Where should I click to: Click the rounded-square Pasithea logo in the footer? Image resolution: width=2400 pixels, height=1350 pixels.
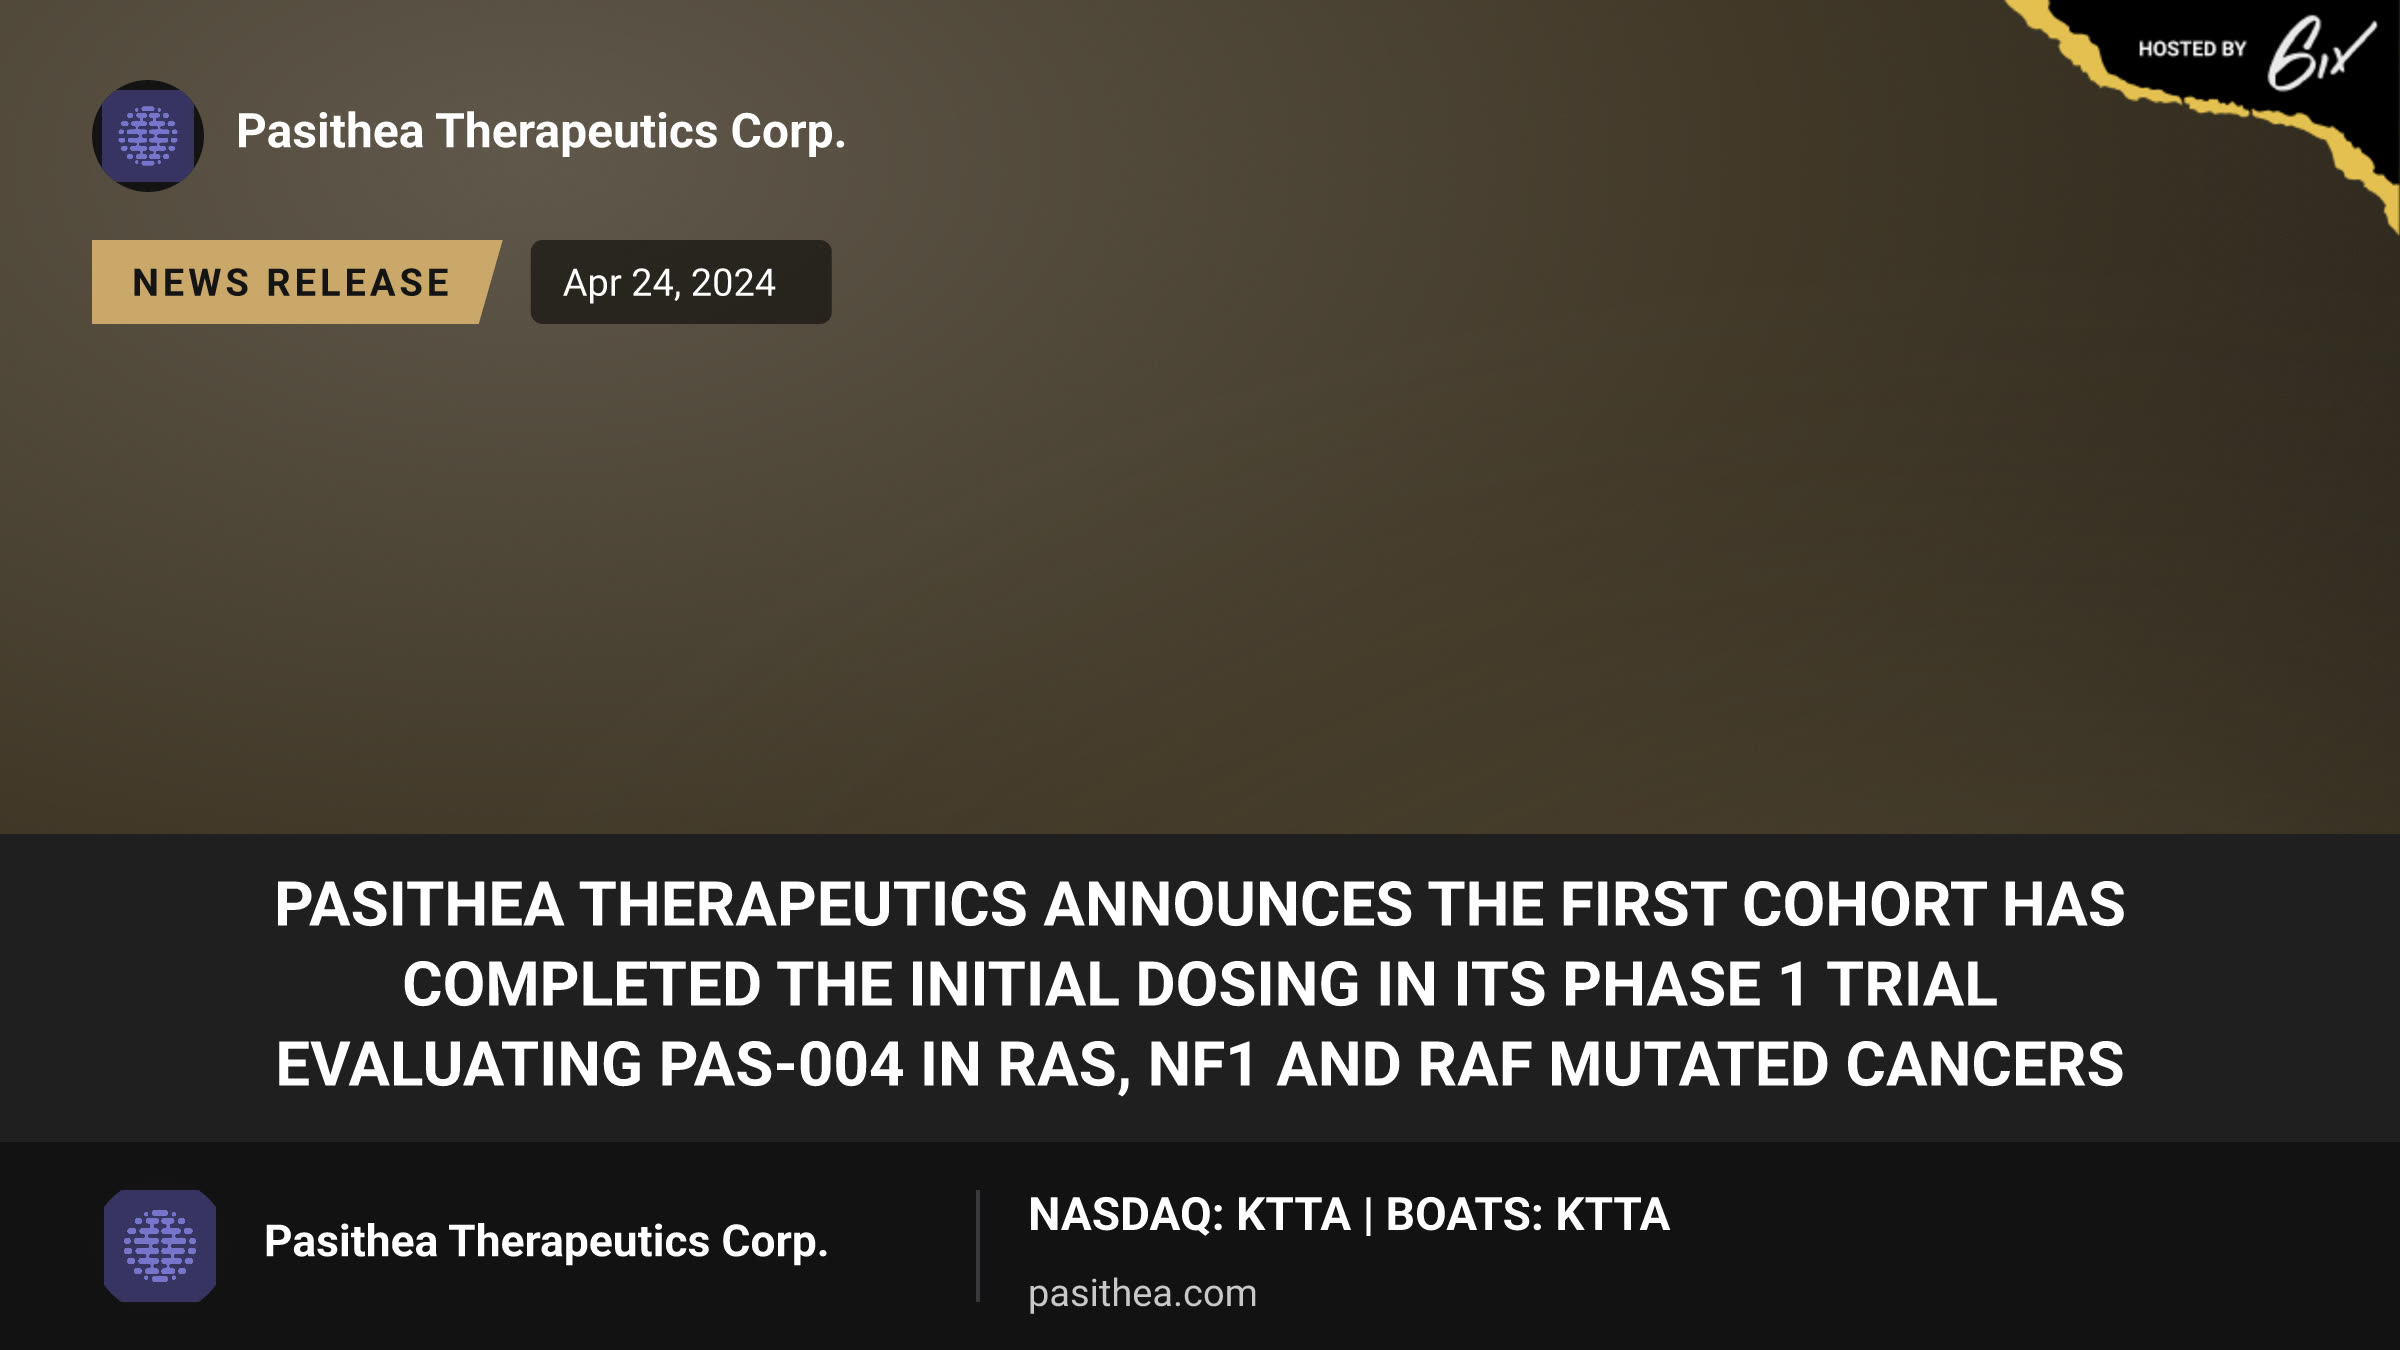click(x=160, y=1246)
